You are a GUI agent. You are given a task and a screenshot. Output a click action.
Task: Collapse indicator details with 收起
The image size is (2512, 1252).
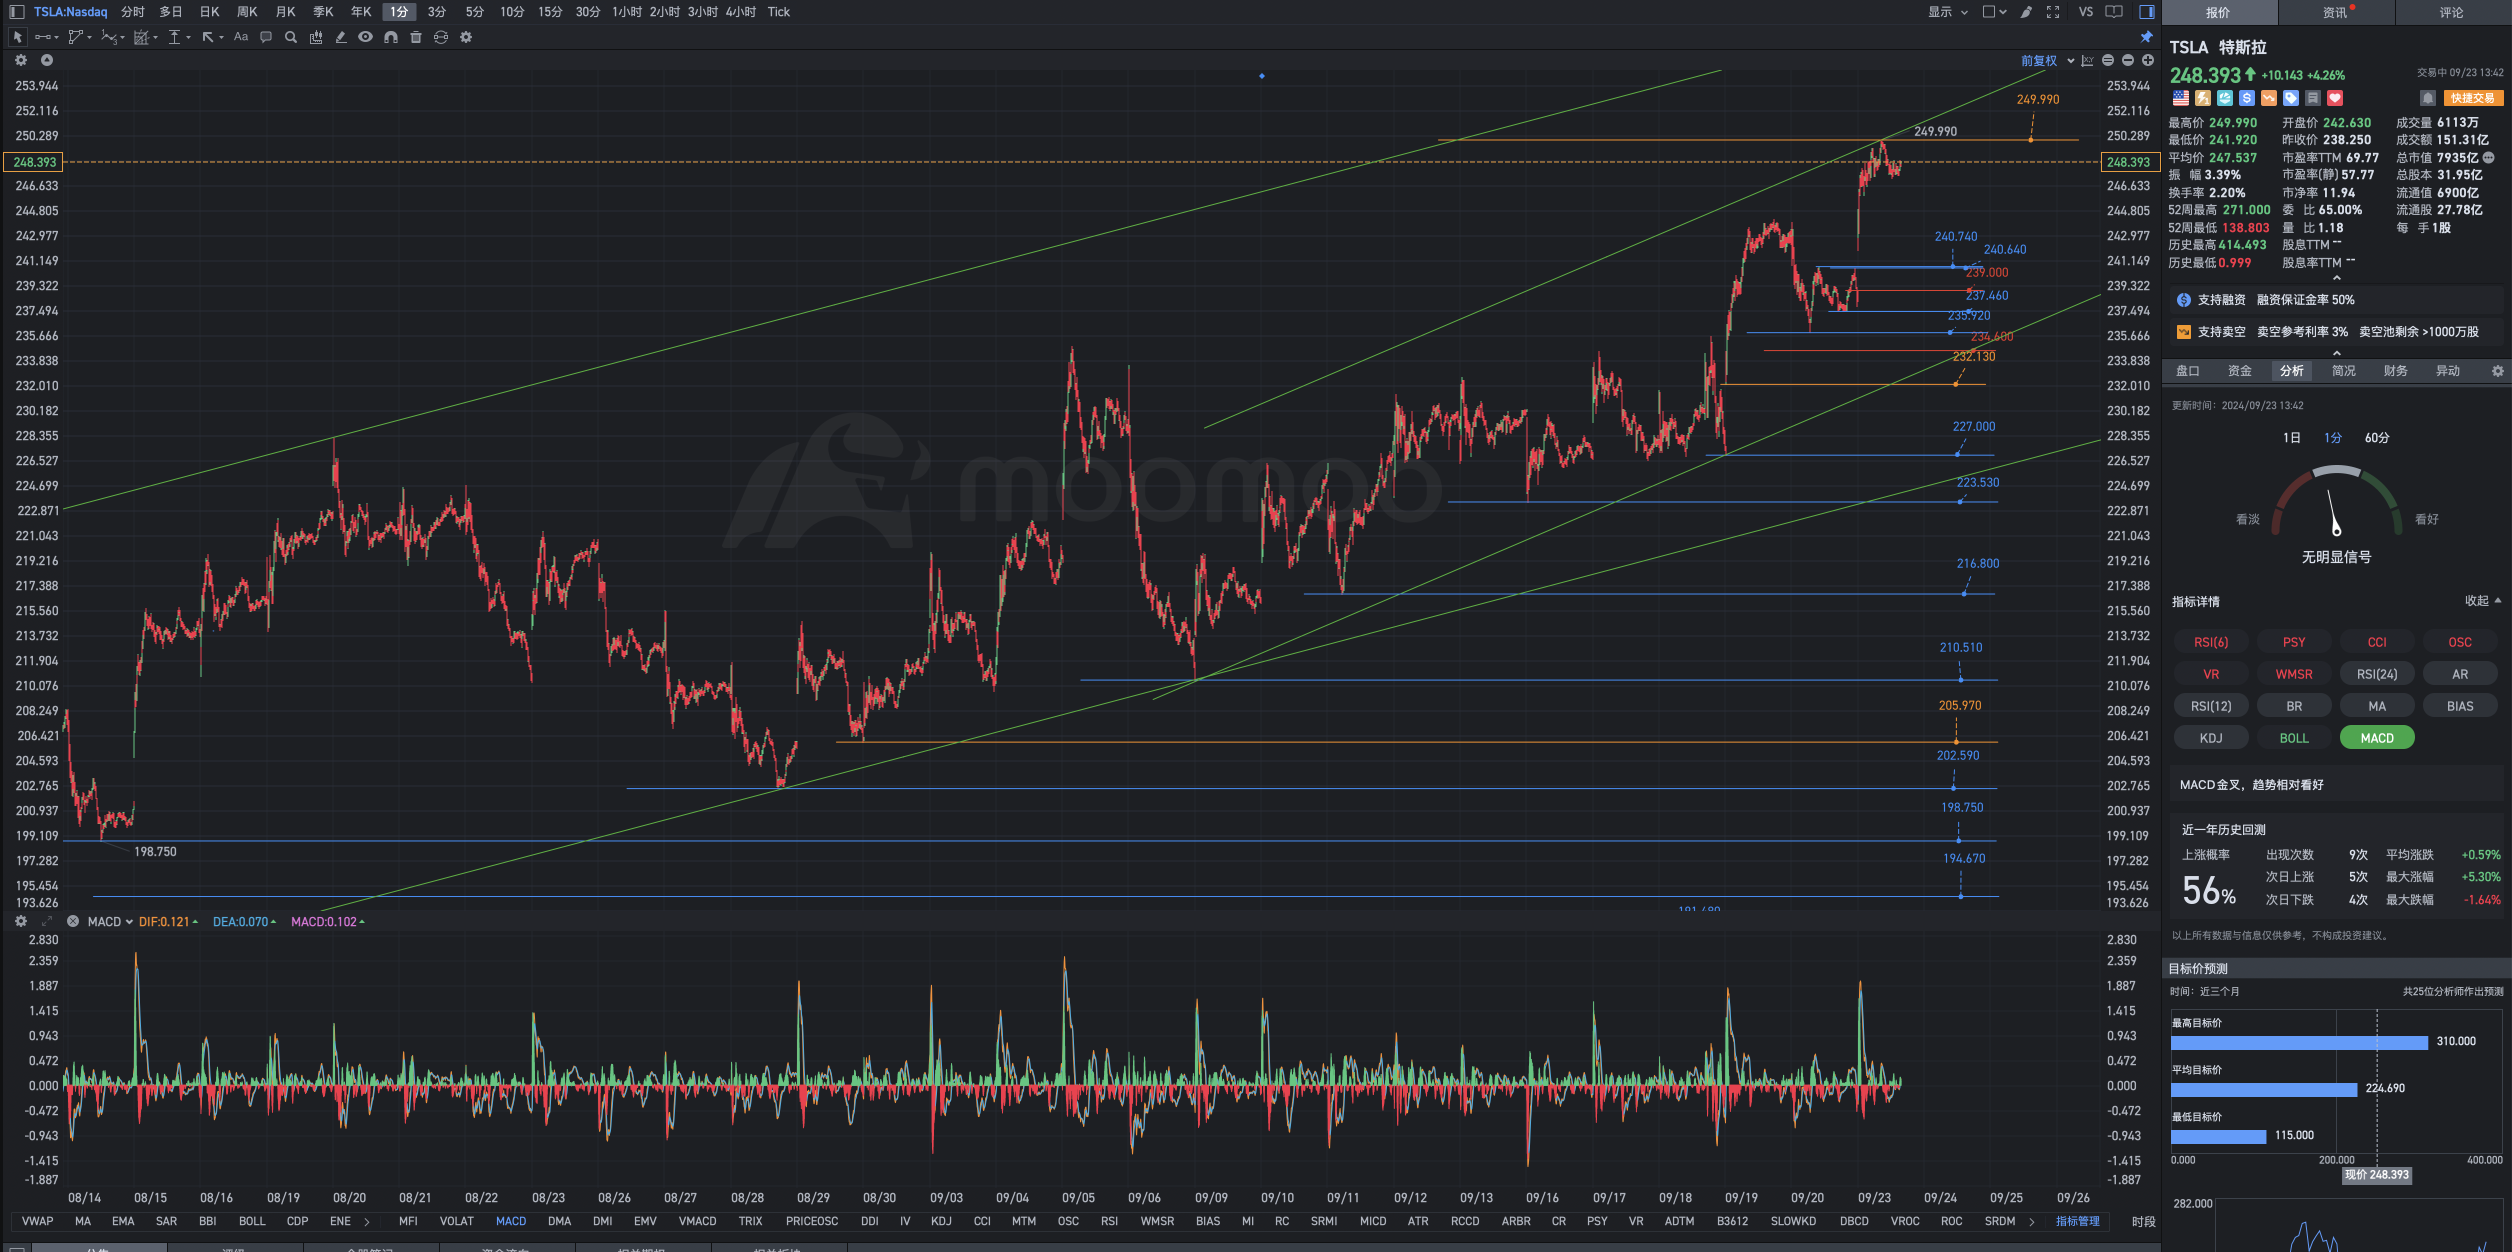pos(2482,601)
